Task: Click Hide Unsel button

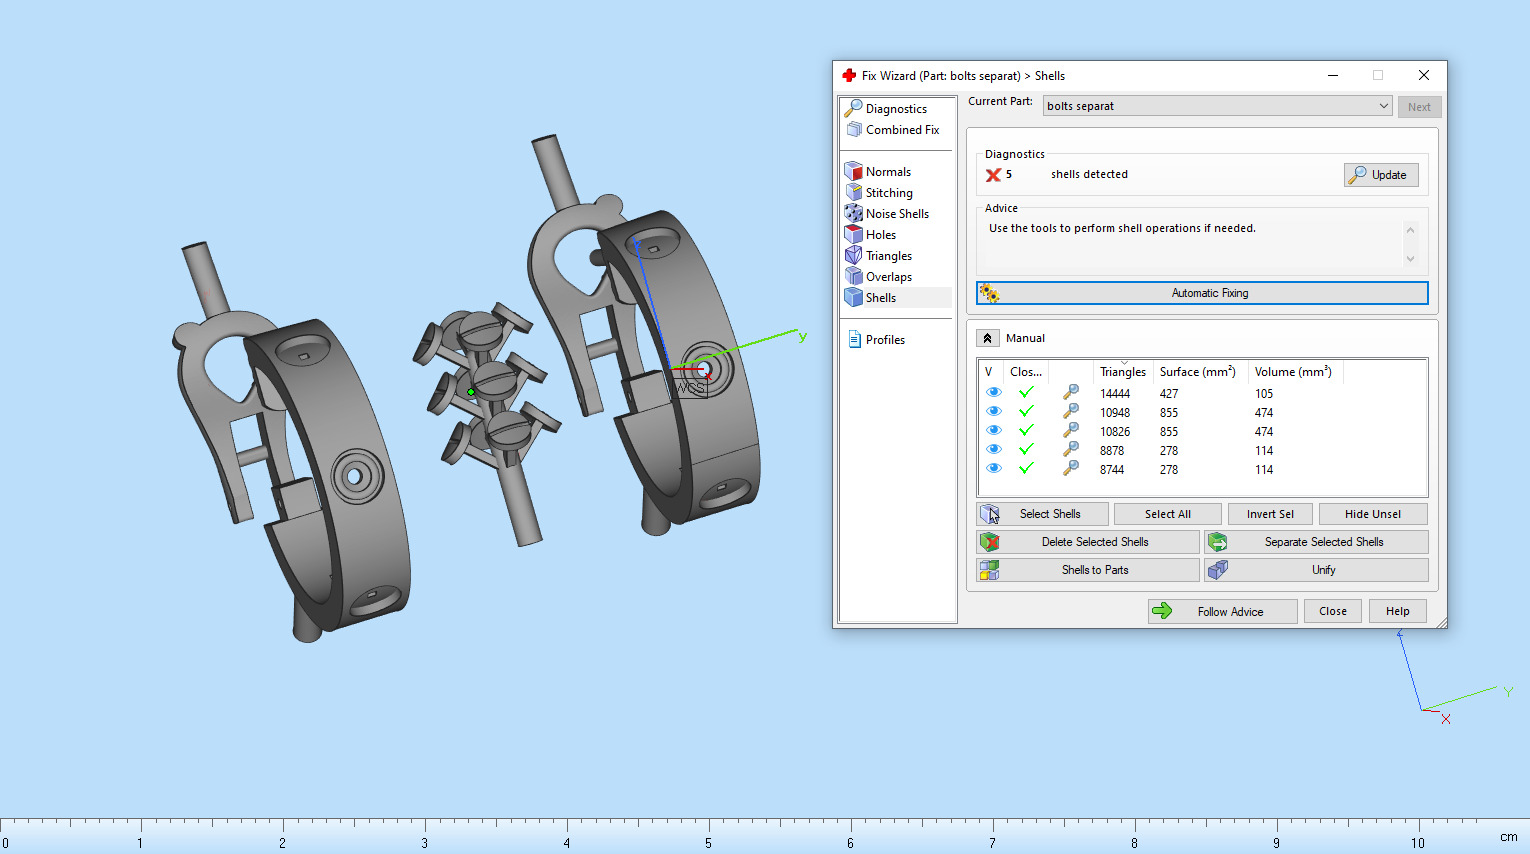Action: pyautogui.click(x=1373, y=514)
